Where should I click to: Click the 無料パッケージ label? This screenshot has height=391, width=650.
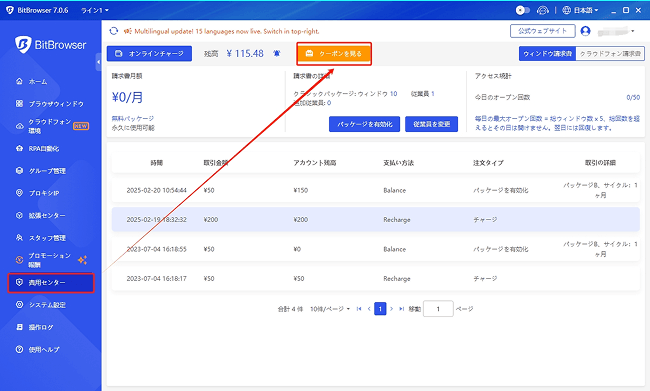(133, 119)
